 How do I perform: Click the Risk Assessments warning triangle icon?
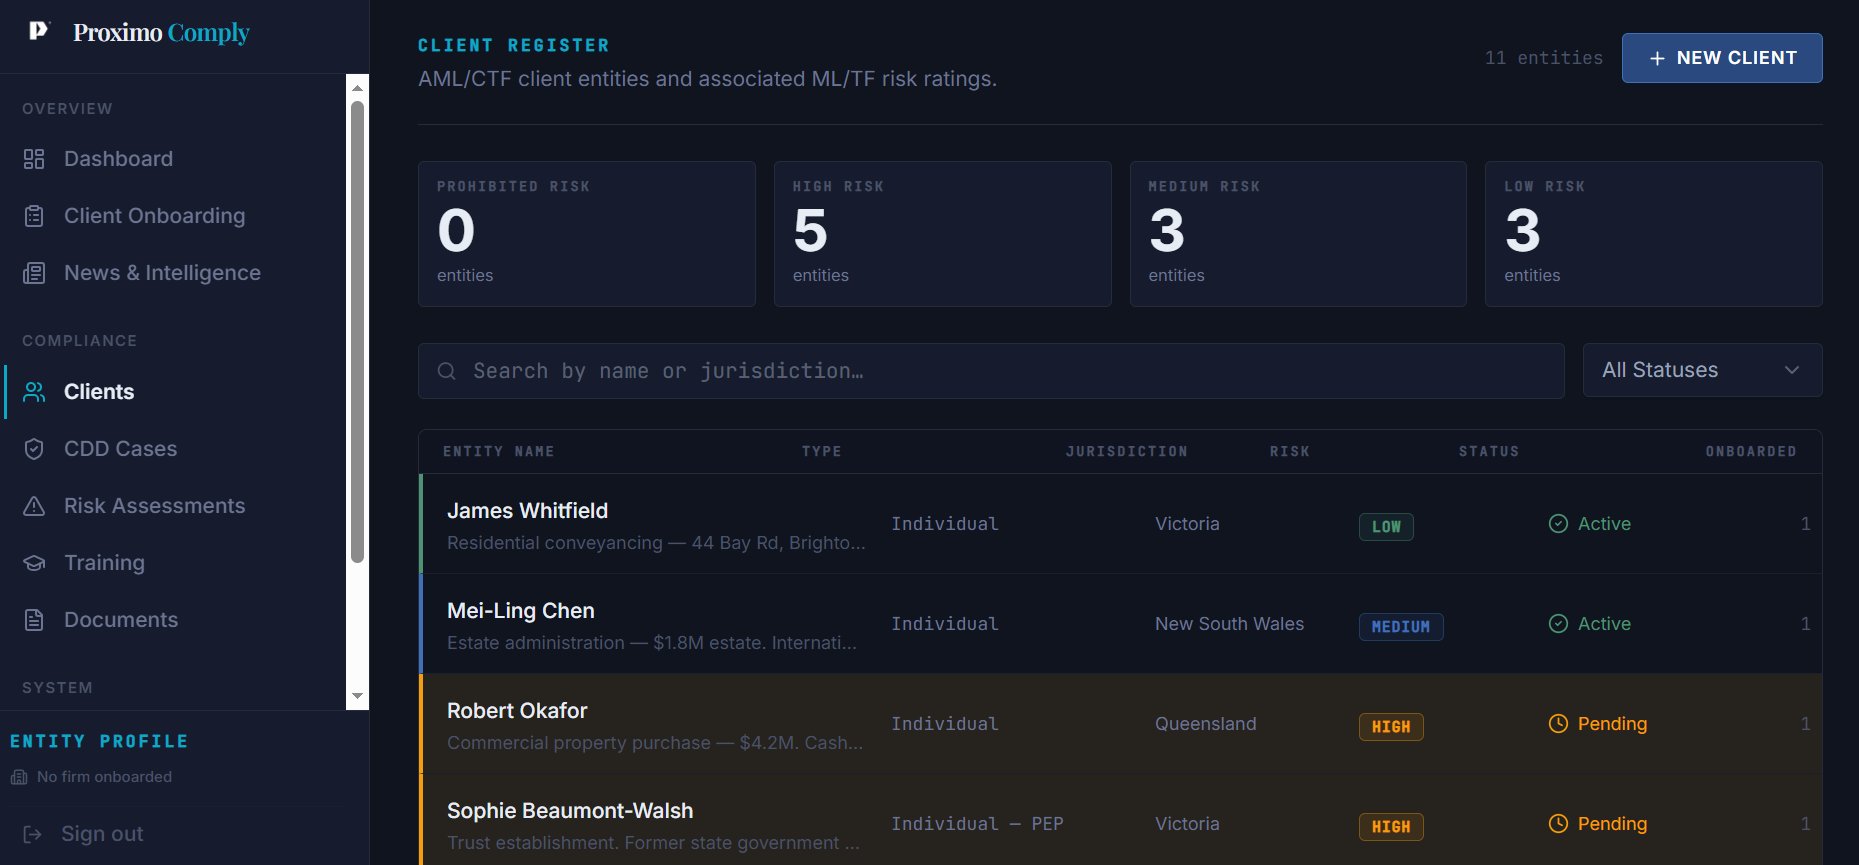coord(34,506)
